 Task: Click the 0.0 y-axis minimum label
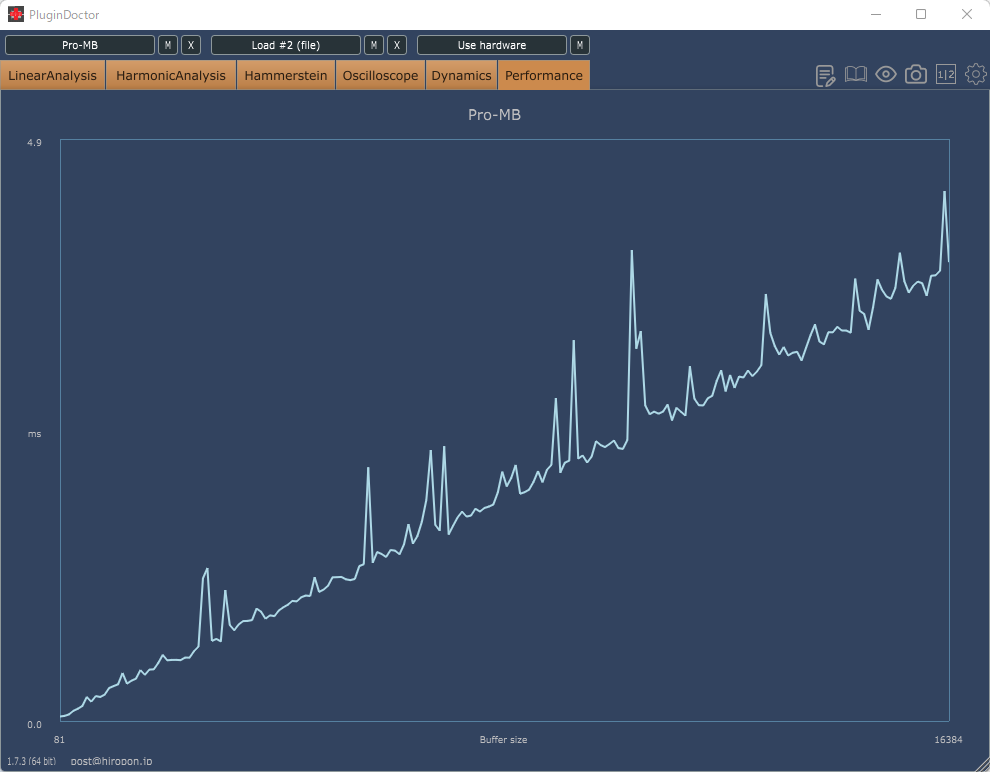coord(34,725)
